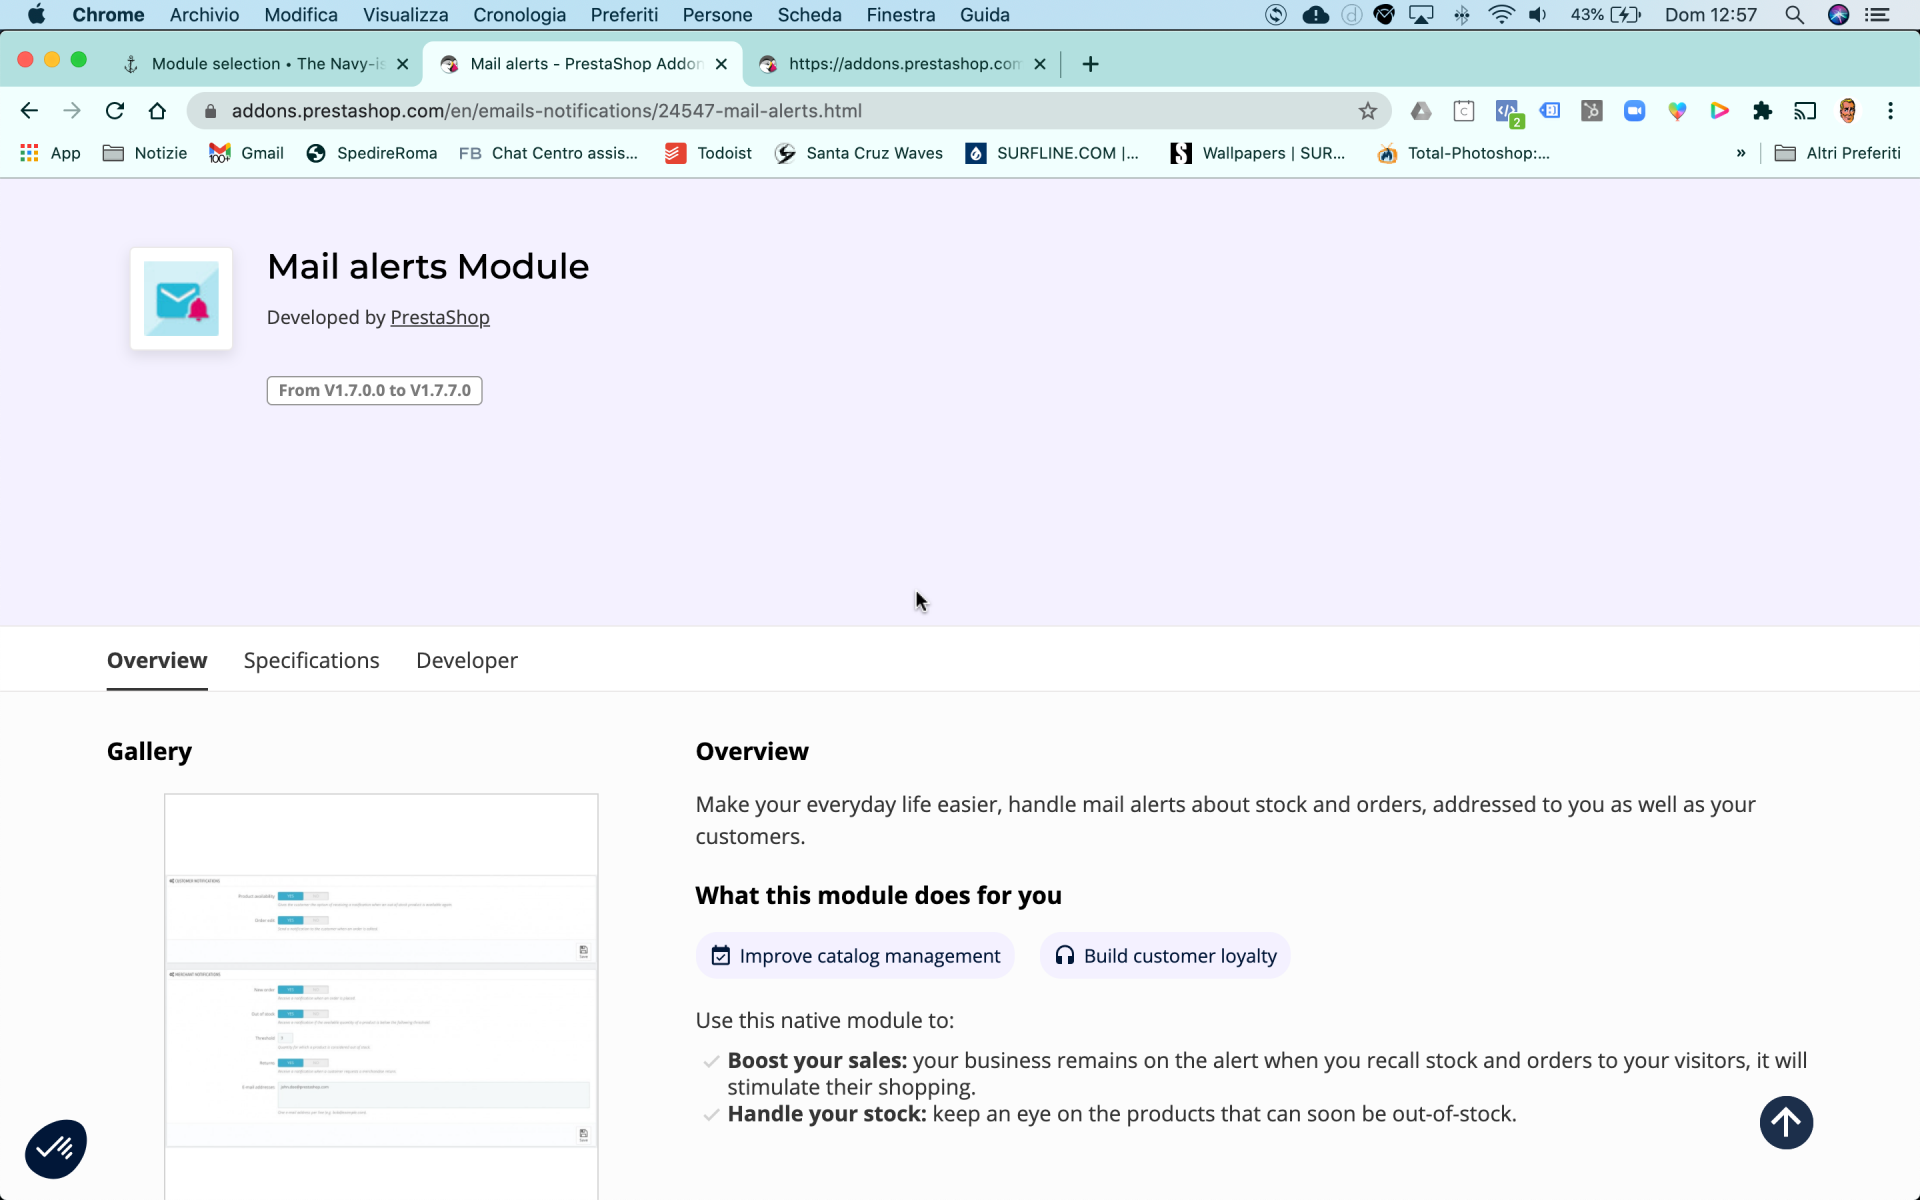Open the Cast media icon in toolbar
The width and height of the screenshot is (1920, 1200).
[1805, 111]
